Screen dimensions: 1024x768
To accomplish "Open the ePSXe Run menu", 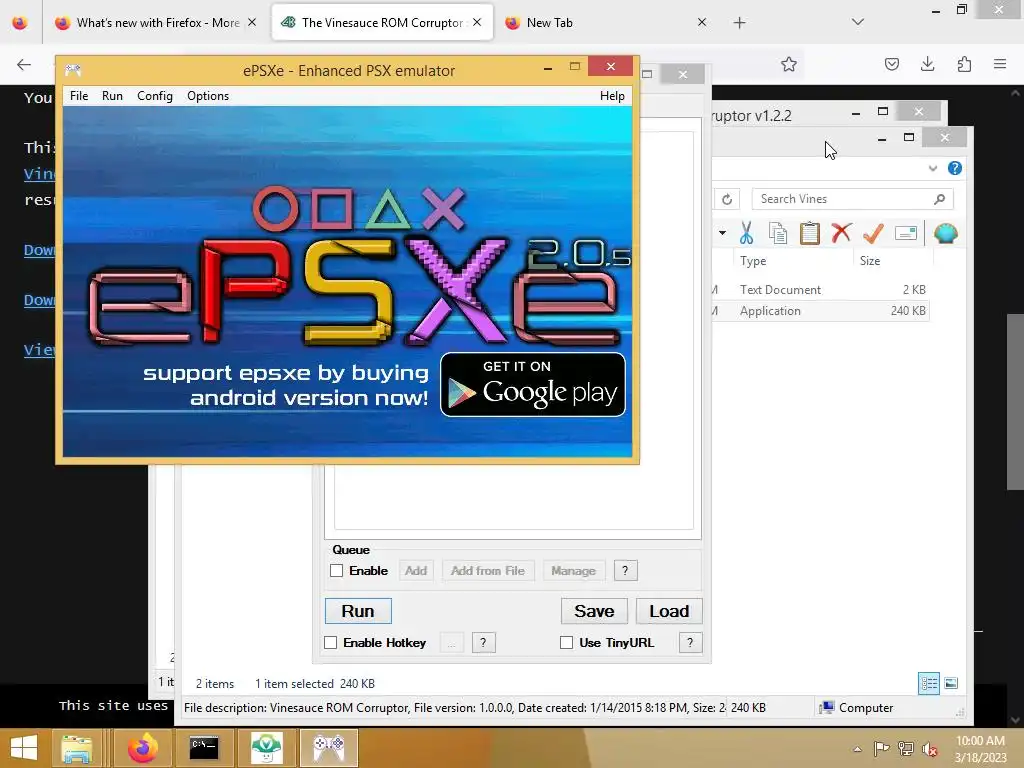I will pyautogui.click(x=112, y=95).
